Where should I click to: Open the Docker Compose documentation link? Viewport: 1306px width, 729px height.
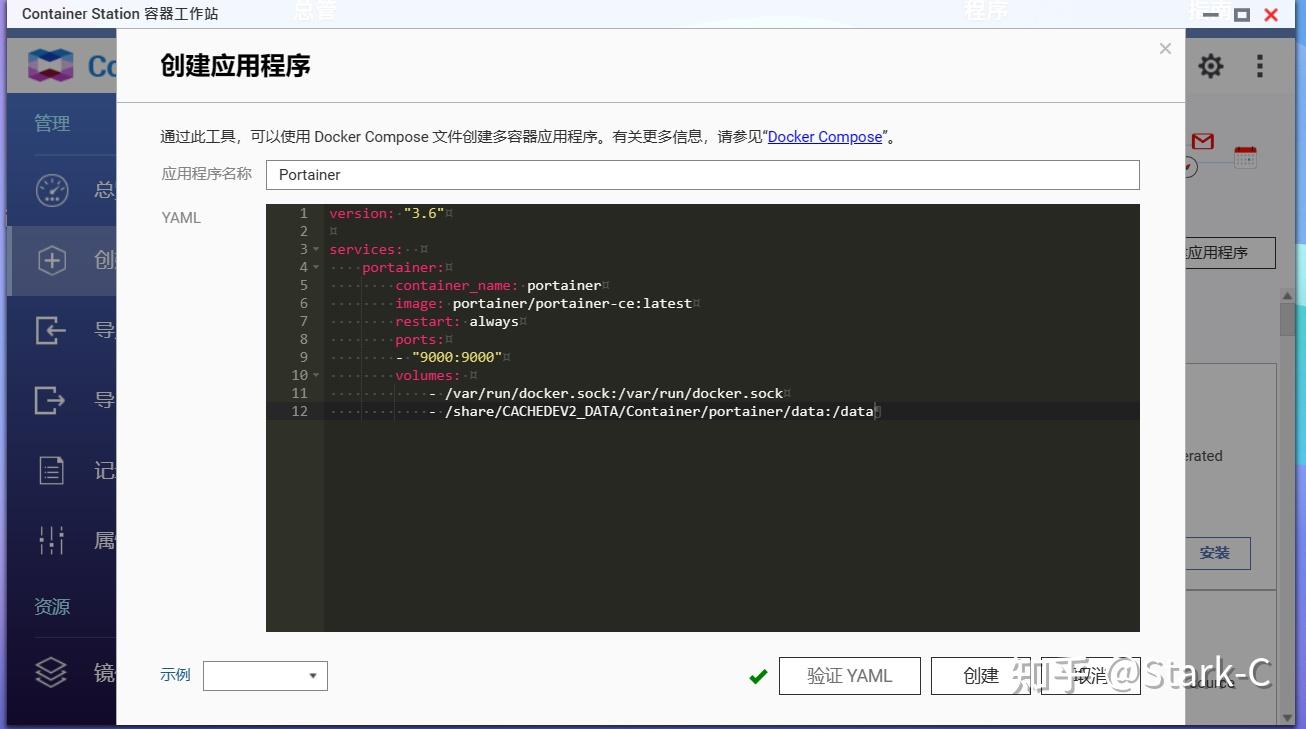(825, 136)
